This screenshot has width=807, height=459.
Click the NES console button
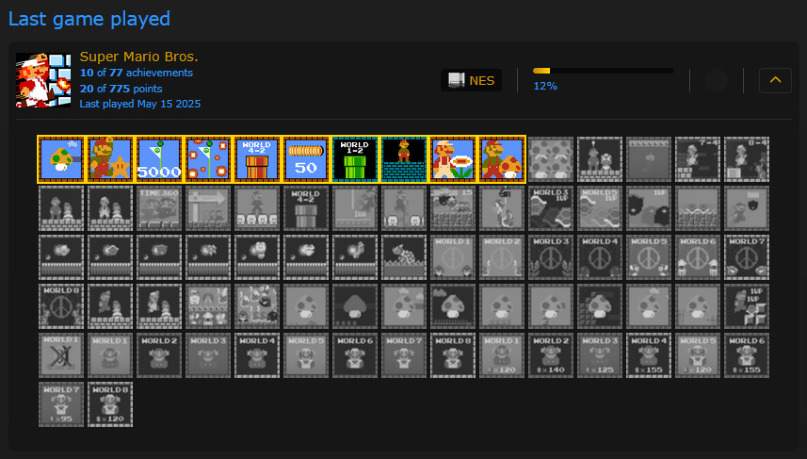pos(471,80)
